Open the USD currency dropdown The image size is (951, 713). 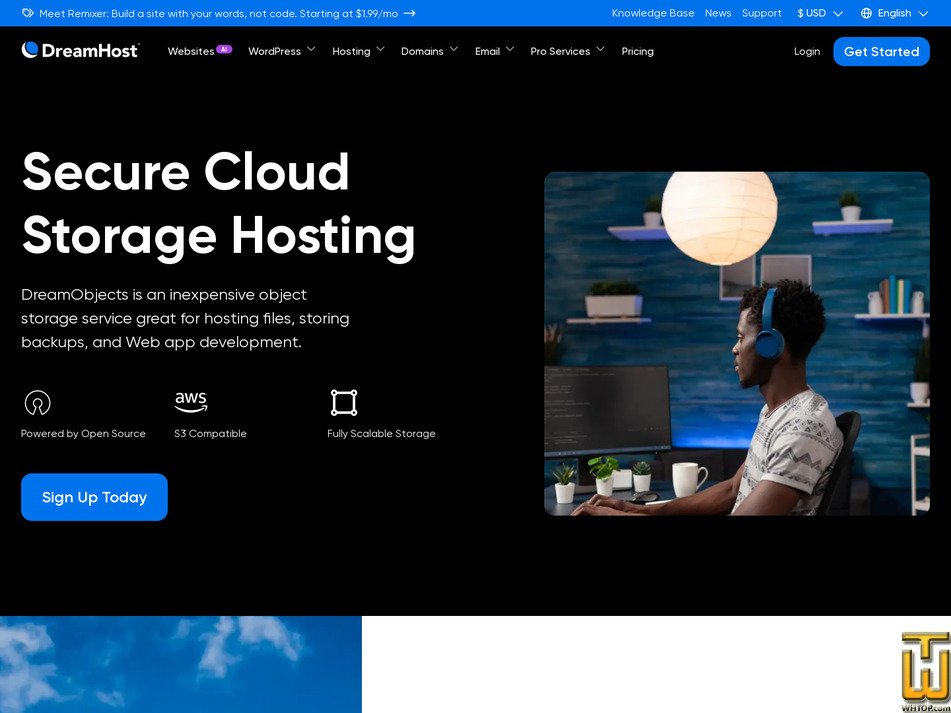820,13
